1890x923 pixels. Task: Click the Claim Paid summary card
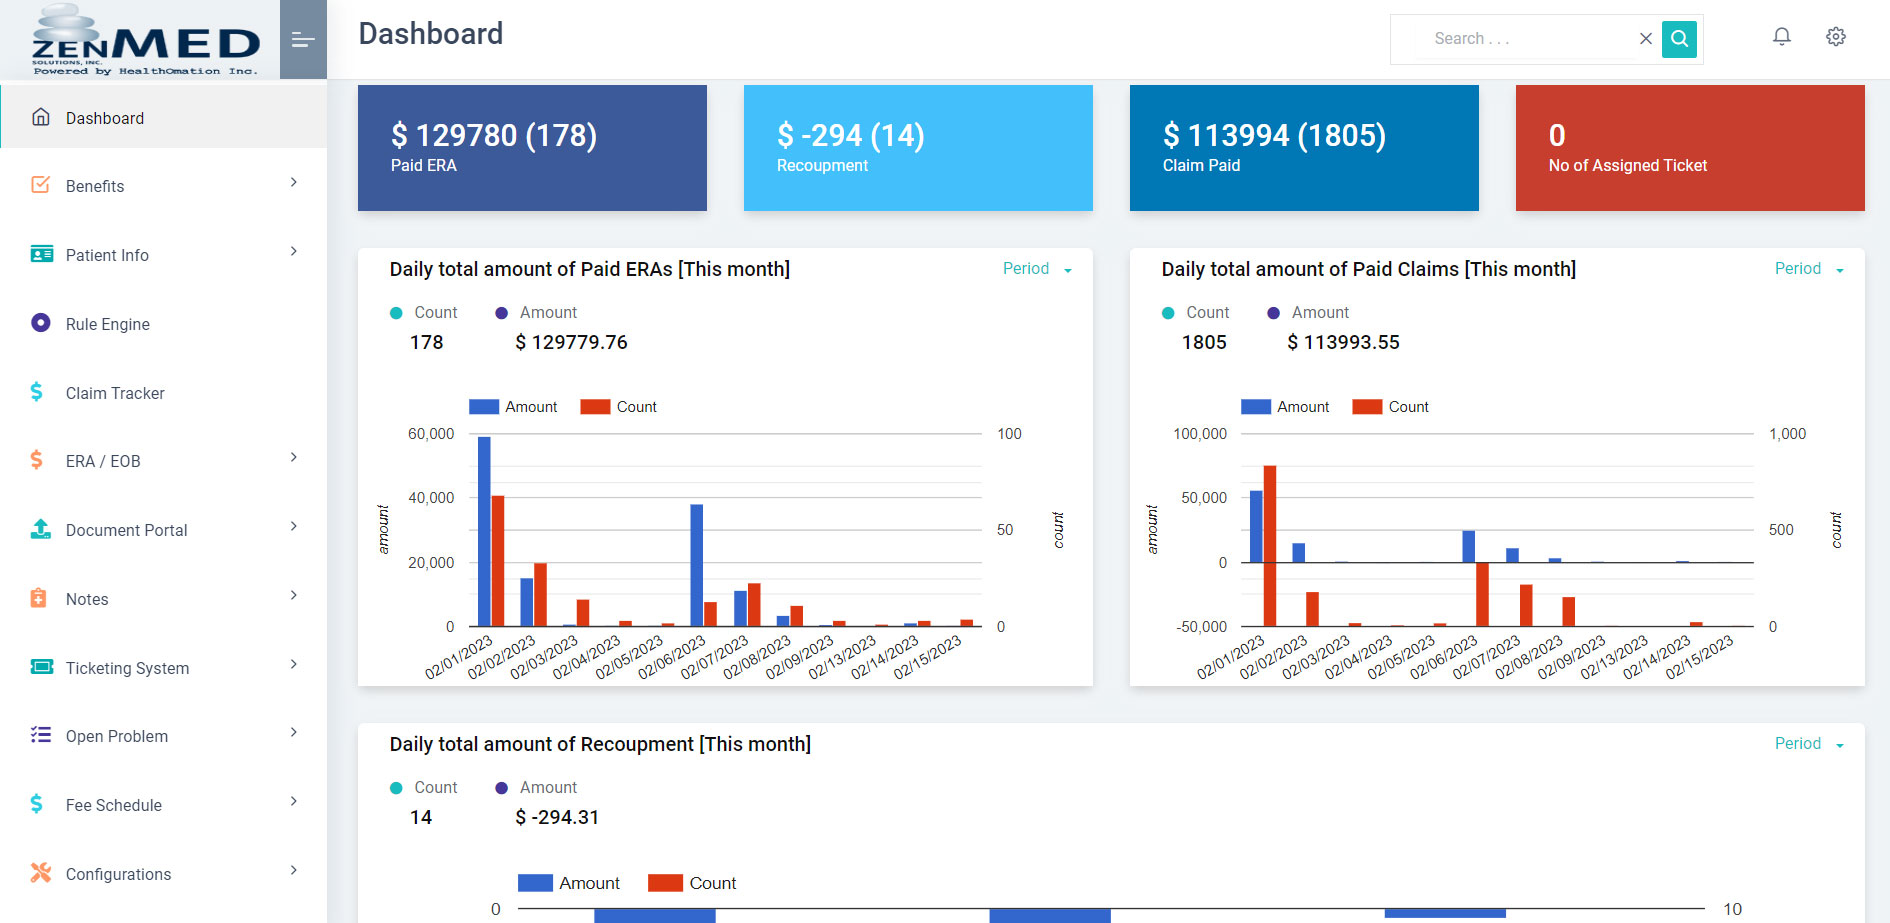tap(1304, 148)
